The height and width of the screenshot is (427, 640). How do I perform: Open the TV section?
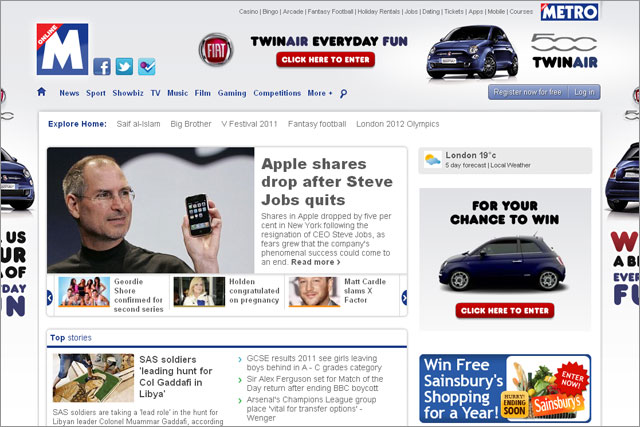[156, 93]
